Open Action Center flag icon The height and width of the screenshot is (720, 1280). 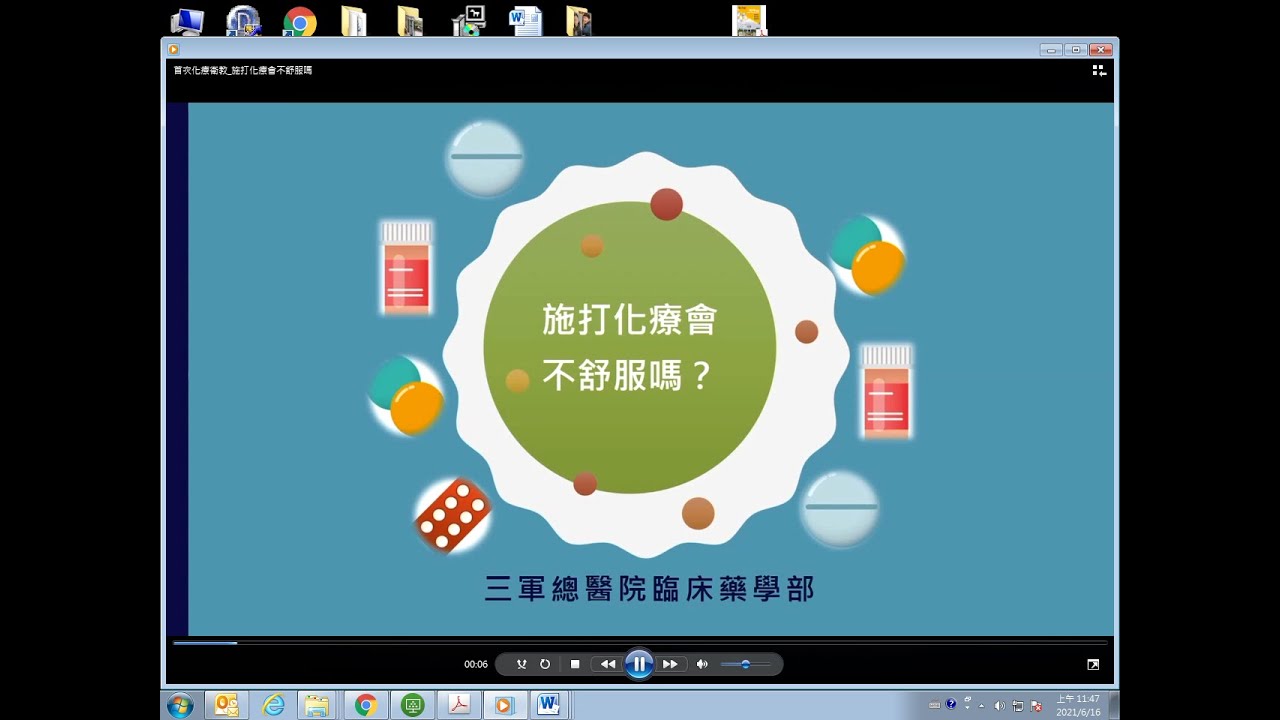pos(1036,705)
